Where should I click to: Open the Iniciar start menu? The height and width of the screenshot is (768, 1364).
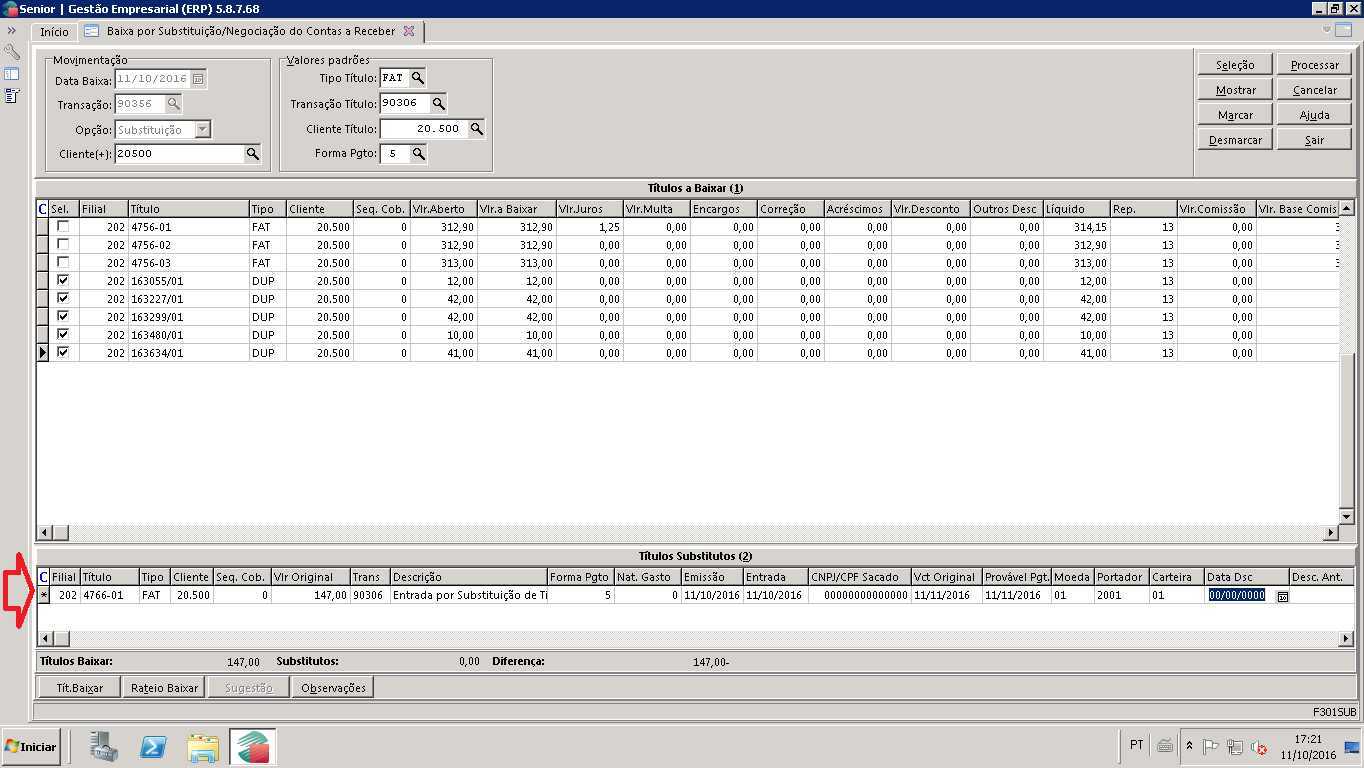(30, 746)
